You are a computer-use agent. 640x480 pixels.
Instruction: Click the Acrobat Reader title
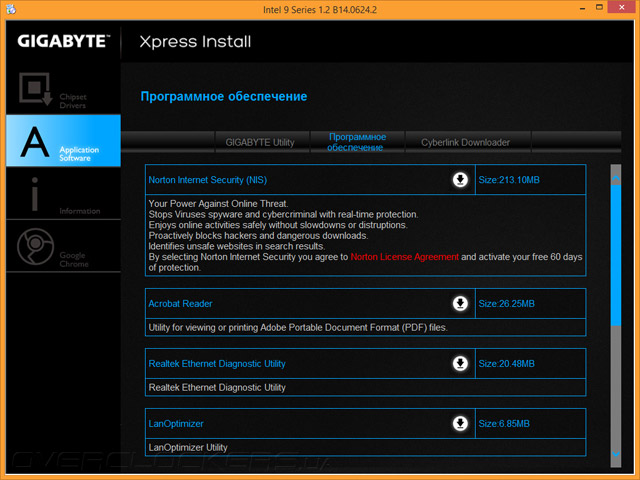click(x=180, y=304)
